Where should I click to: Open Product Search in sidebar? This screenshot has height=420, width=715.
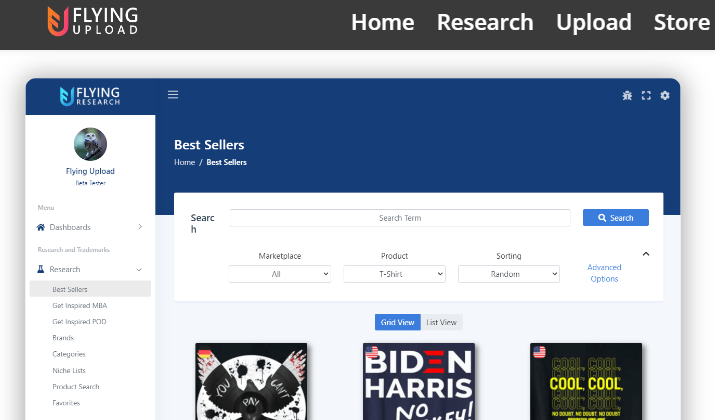(x=76, y=386)
